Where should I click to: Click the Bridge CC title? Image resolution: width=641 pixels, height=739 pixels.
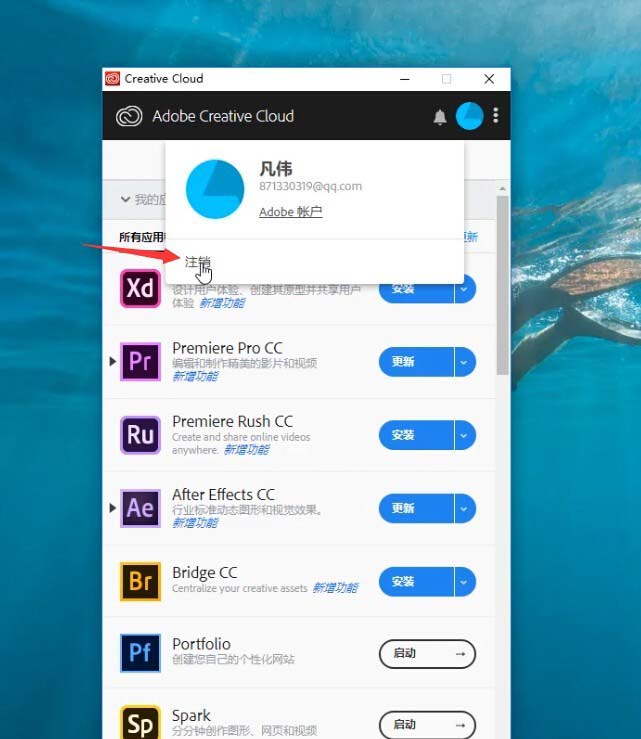tap(205, 573)
